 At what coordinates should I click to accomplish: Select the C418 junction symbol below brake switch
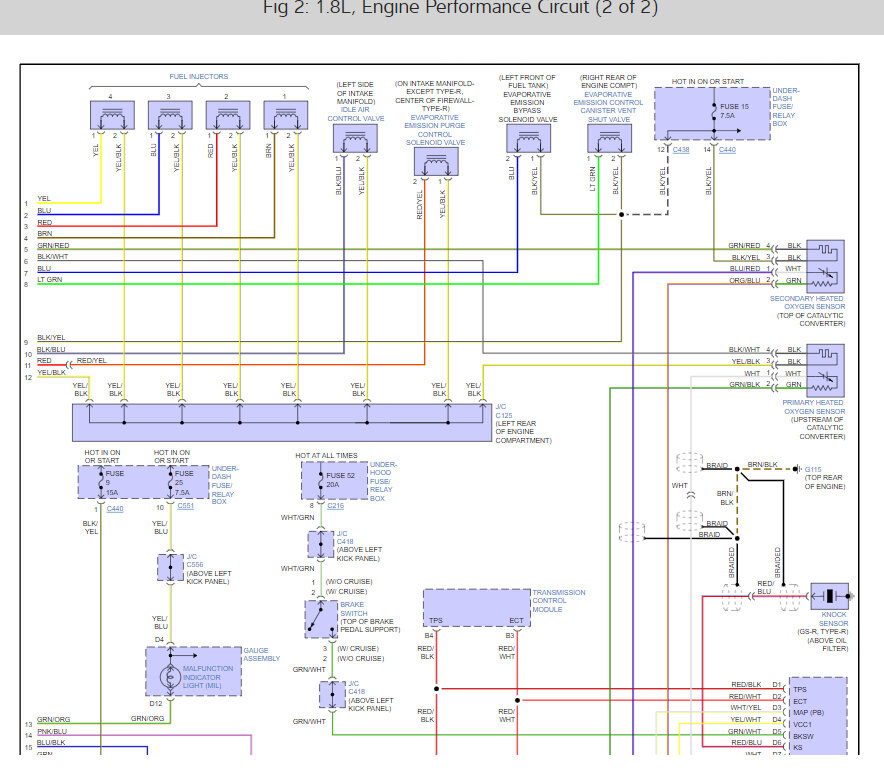point(332,695)
